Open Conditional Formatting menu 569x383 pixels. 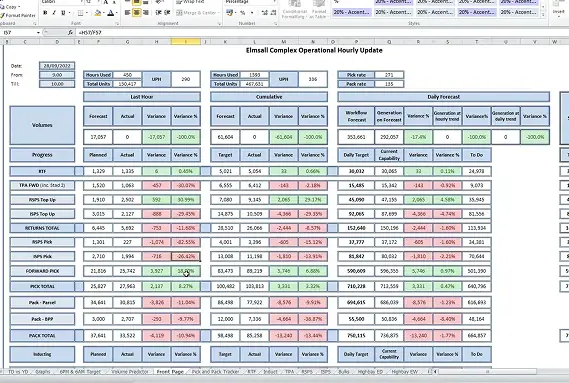click(295, 10)
